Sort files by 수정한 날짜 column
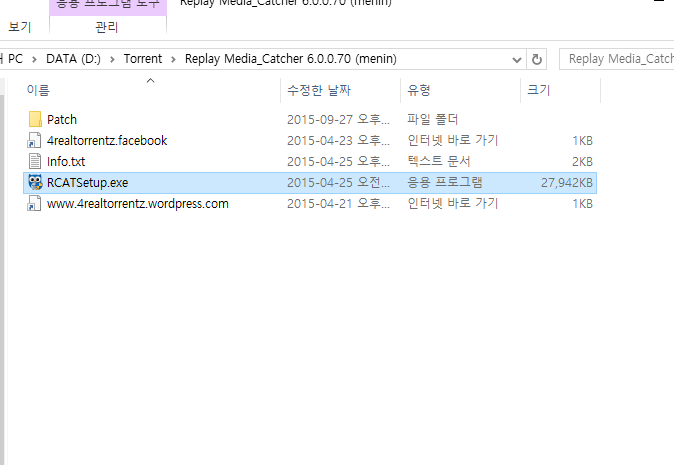 (319, 90)
